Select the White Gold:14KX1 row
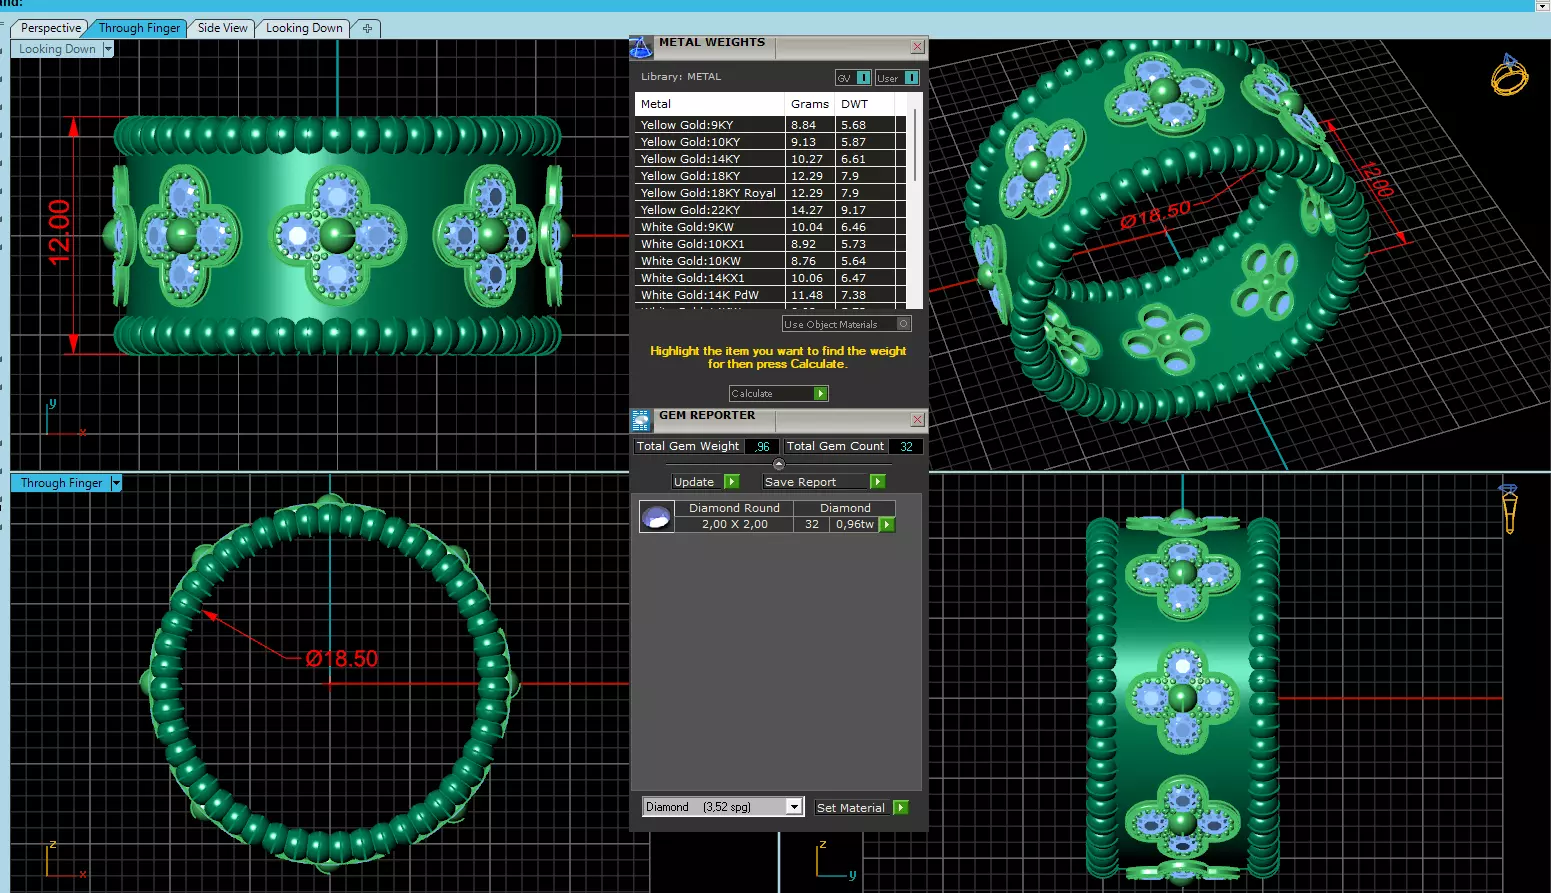The image size is (1551, 893). coord(770,278)
